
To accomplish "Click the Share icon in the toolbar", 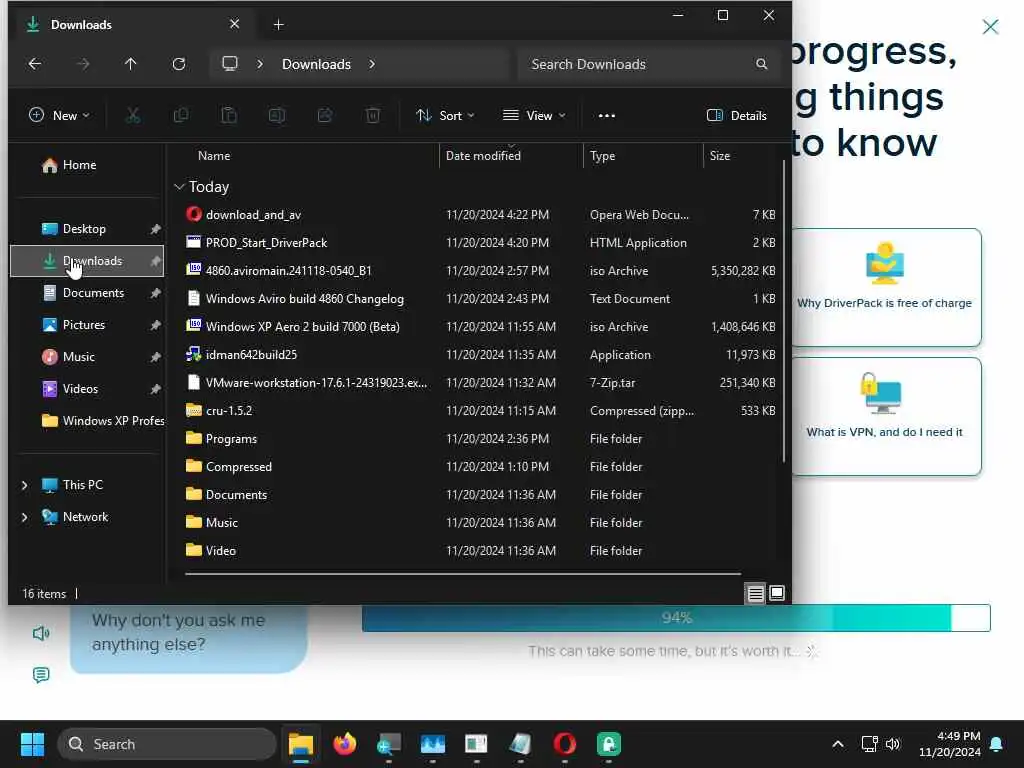I will 325,116.
